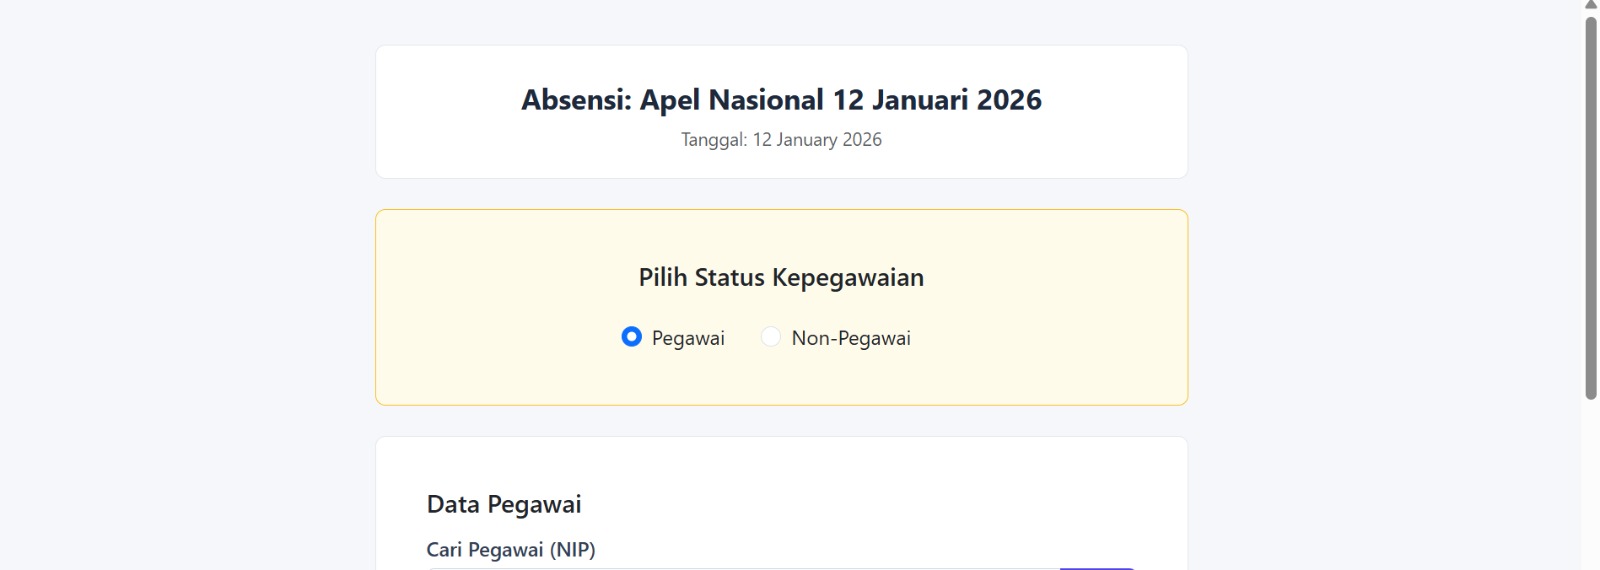Click "12 Januari 2026" in the bold title
This screenshot has height=570, width=1600.
tap(937, 100)
